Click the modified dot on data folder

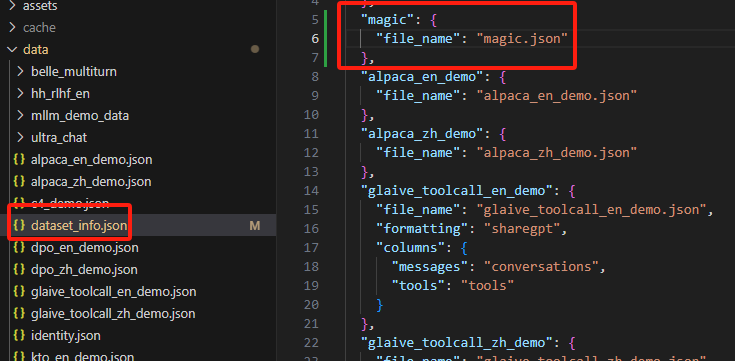[x=255, y=49]
